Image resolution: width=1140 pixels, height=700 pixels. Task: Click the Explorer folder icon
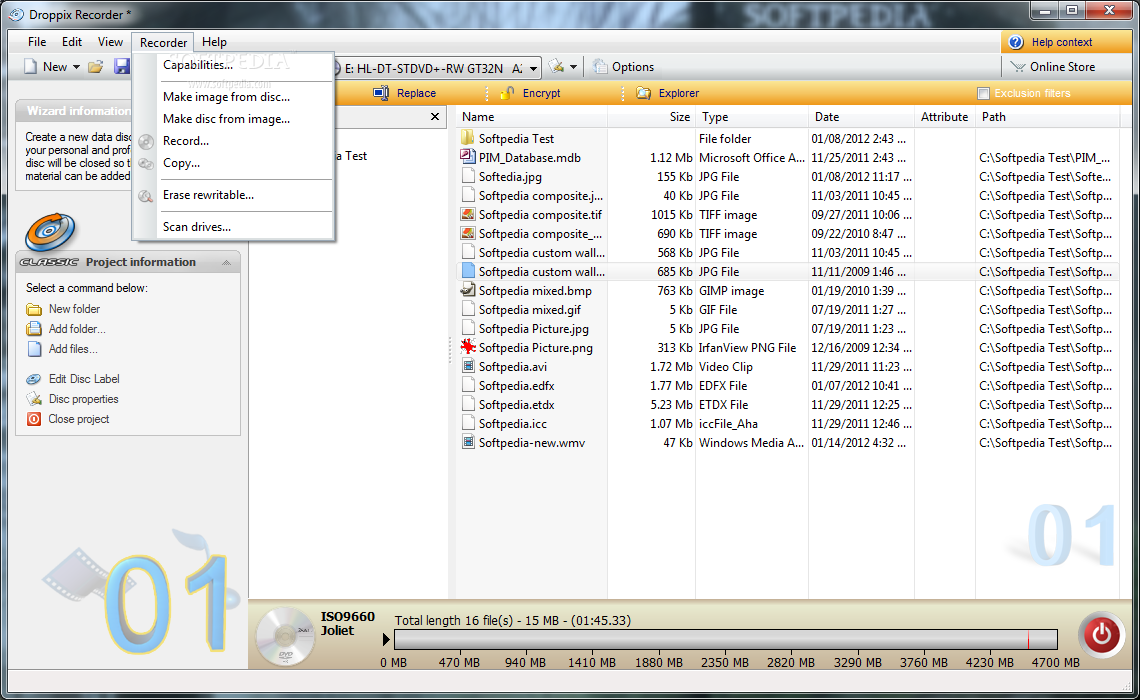pos(643,93)
